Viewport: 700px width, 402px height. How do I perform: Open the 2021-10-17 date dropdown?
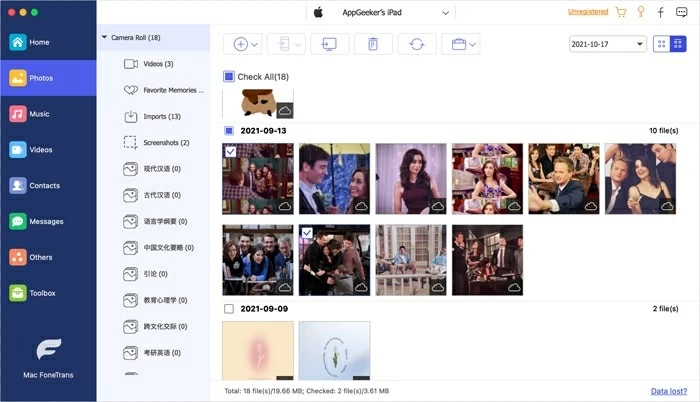(x=607, y=44)
